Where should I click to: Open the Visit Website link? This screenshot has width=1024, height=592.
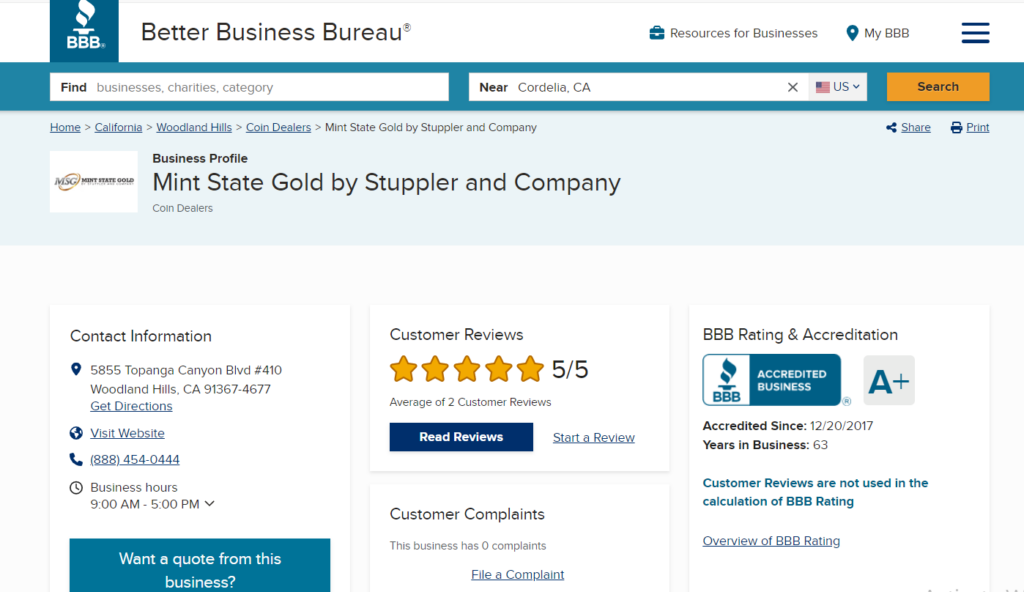[127, 433]
